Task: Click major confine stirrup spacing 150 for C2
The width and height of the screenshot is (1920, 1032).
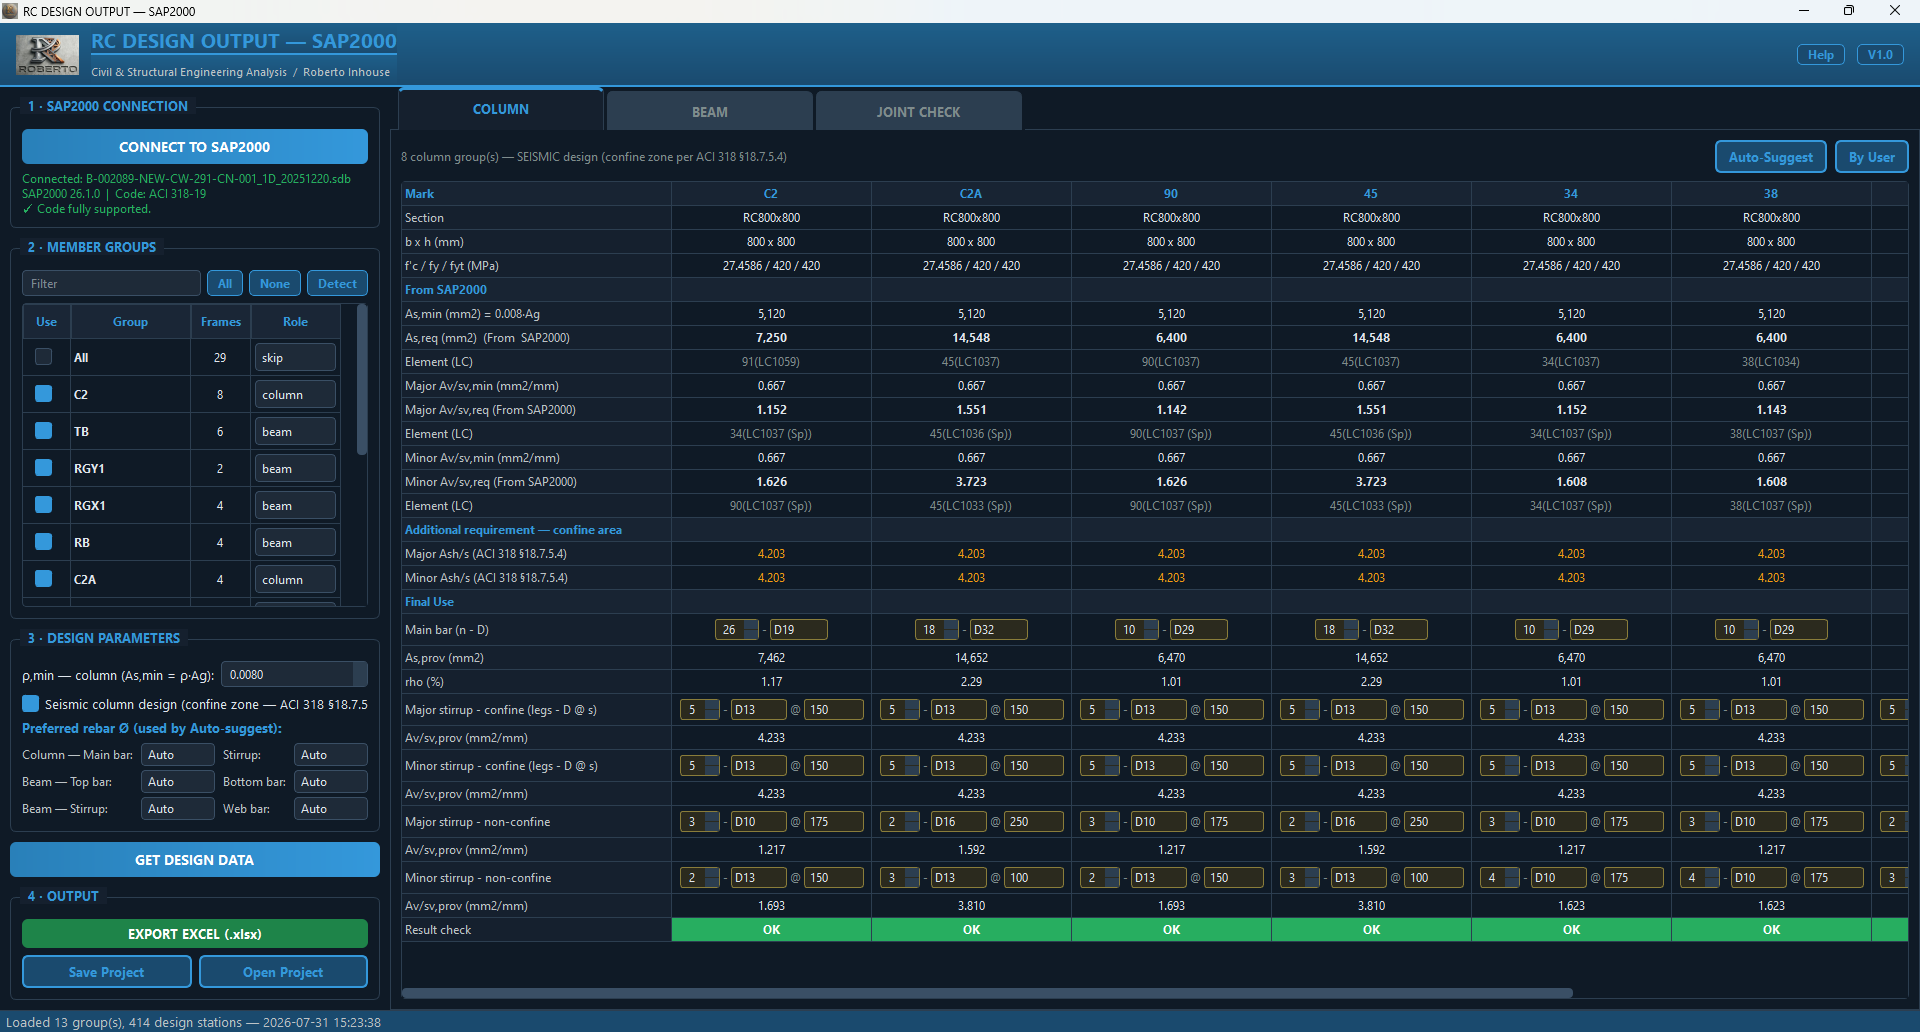Action: pos(834,710)
